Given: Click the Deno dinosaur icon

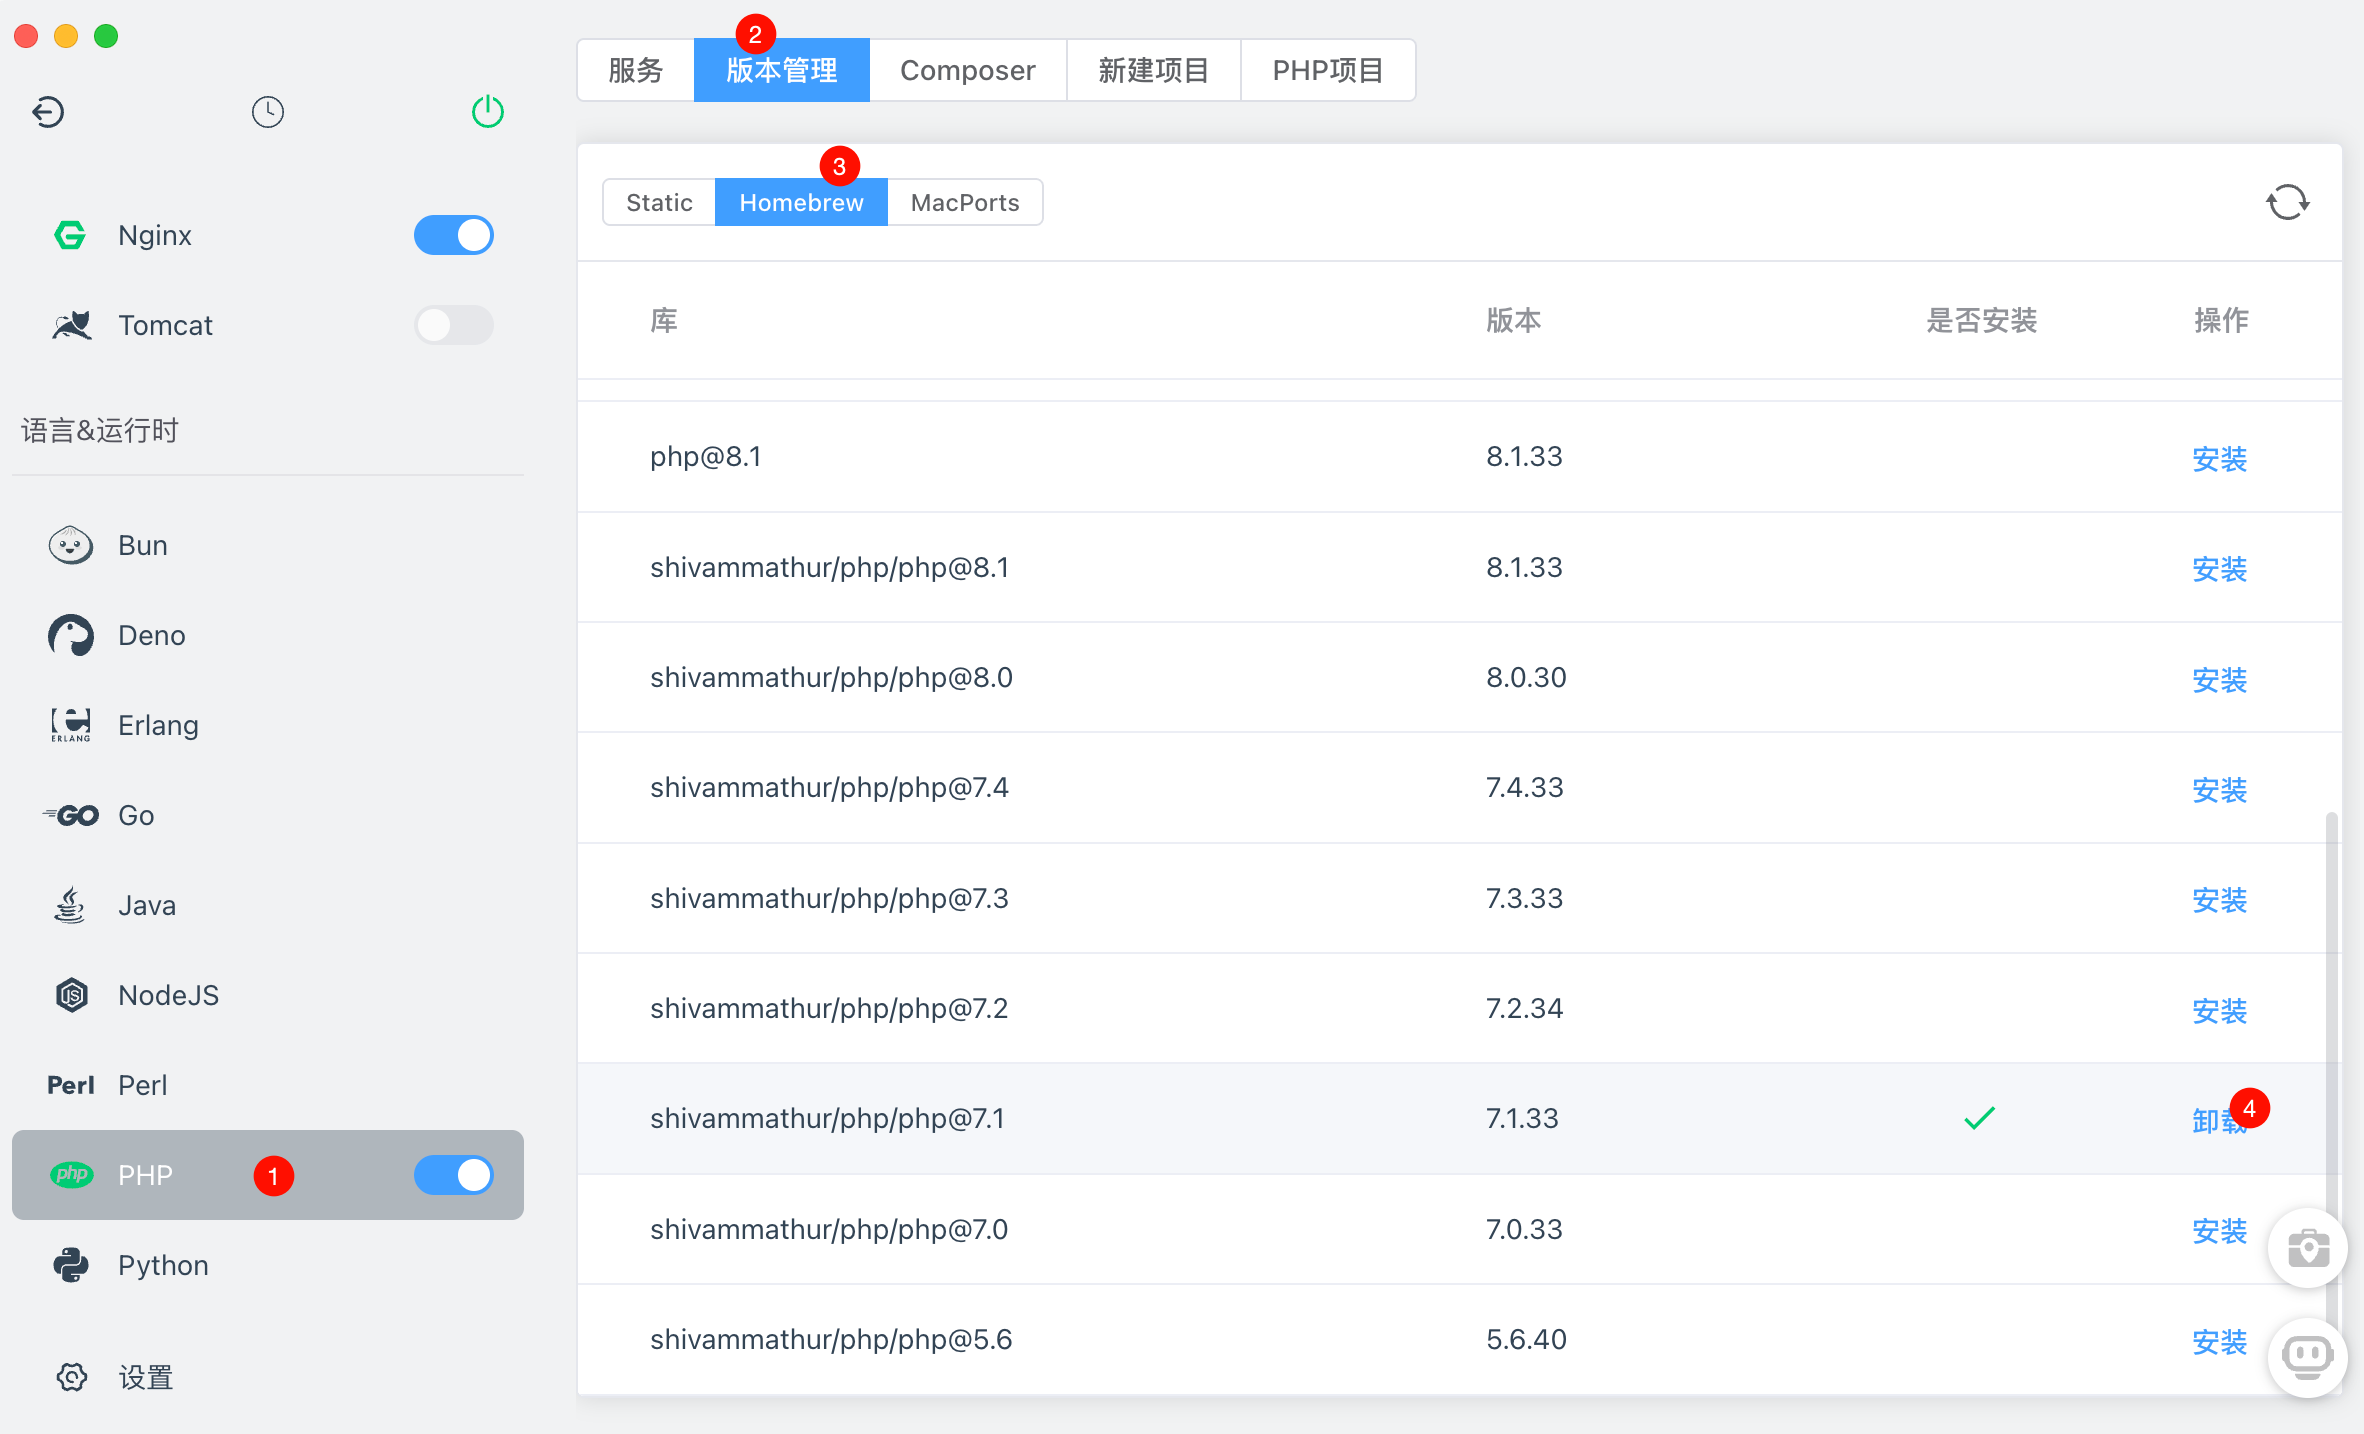Looking at the screenshot, I should point(71,635).
